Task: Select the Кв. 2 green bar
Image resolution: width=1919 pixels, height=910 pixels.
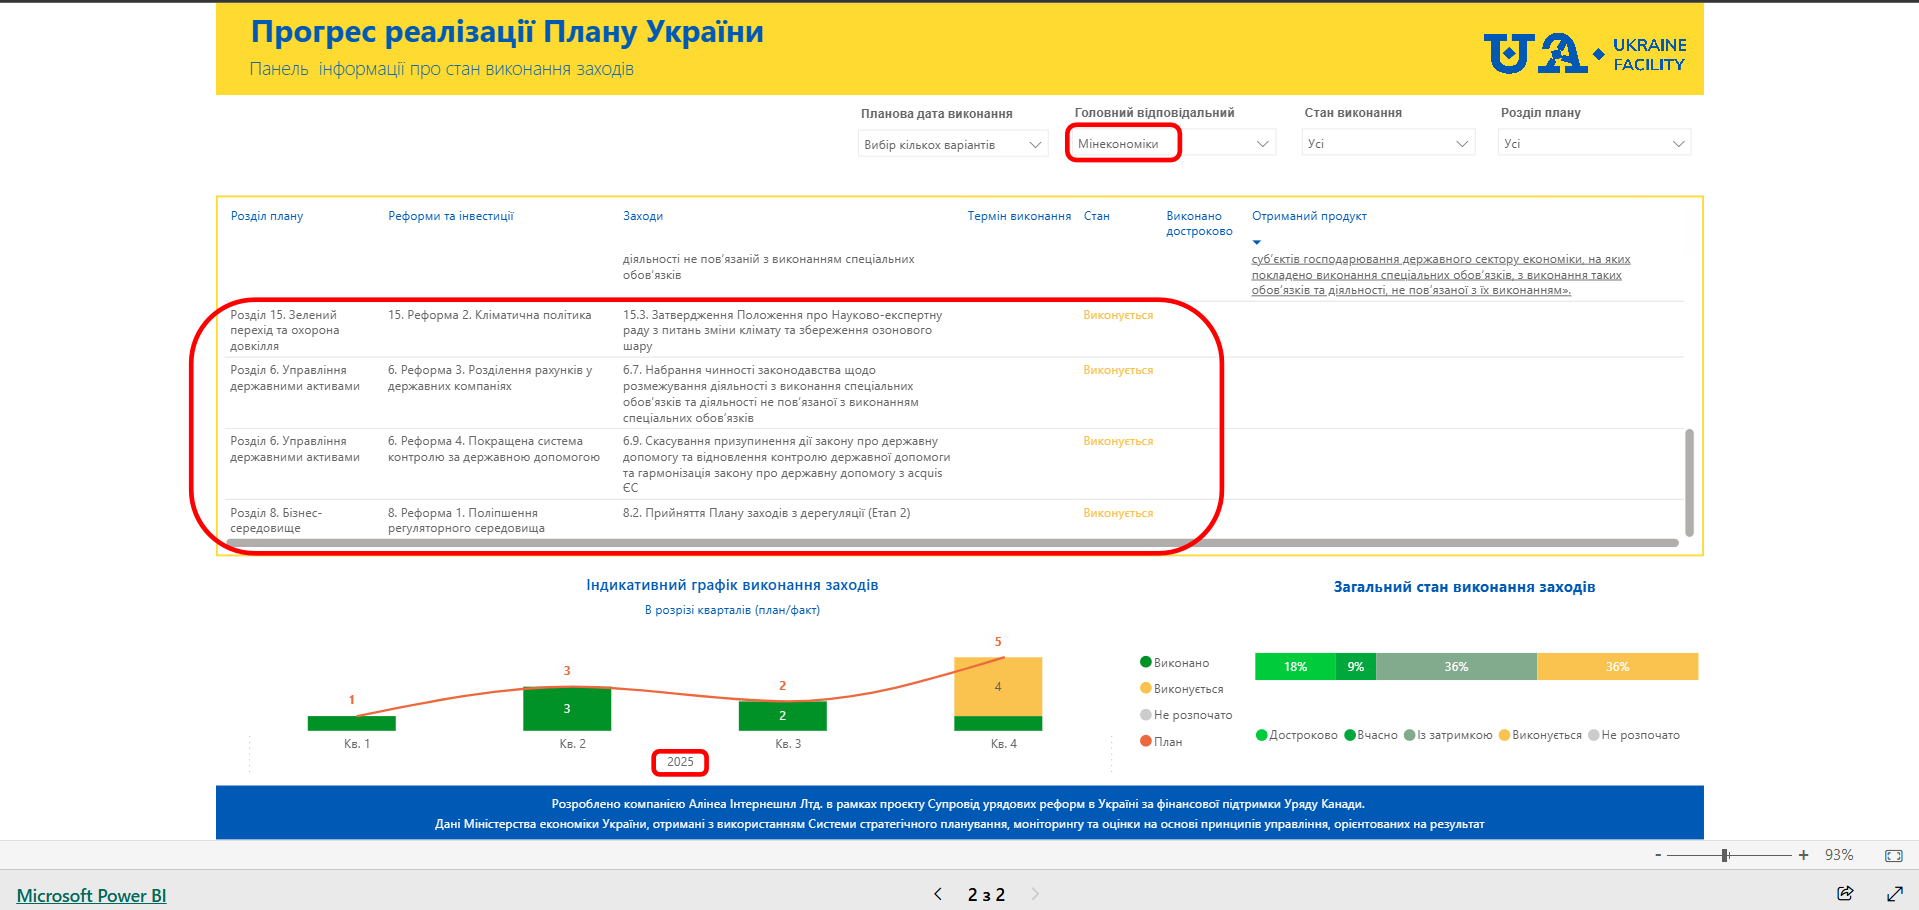Action: tap(567, 709)
